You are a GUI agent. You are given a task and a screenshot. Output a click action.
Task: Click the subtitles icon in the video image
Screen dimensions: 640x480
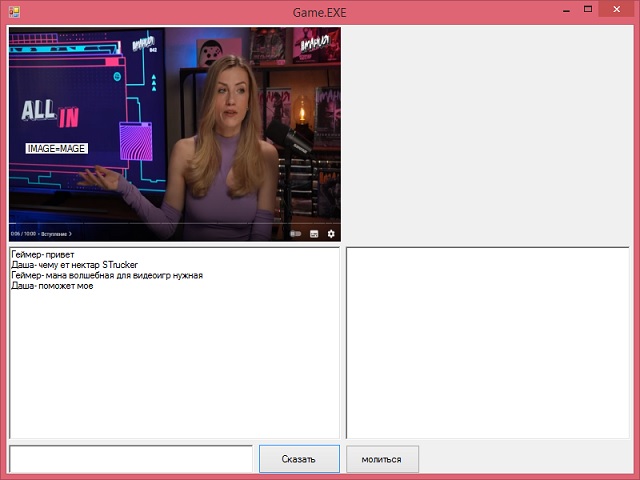coord(314,233)
